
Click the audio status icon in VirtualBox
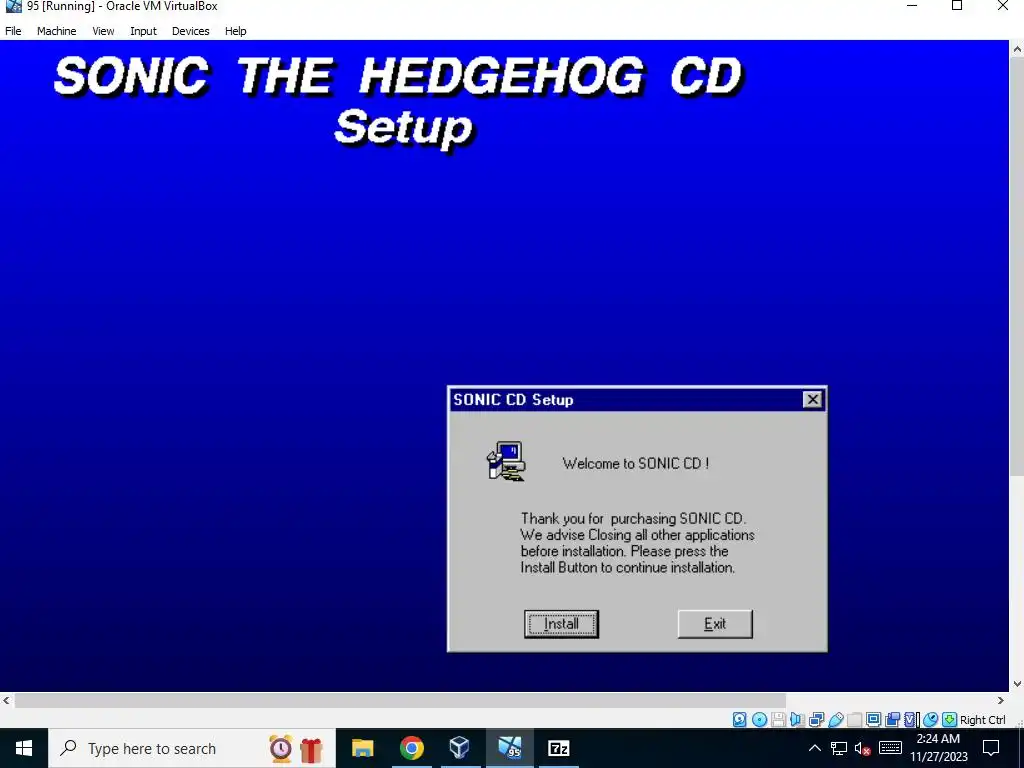coord(797,720)
